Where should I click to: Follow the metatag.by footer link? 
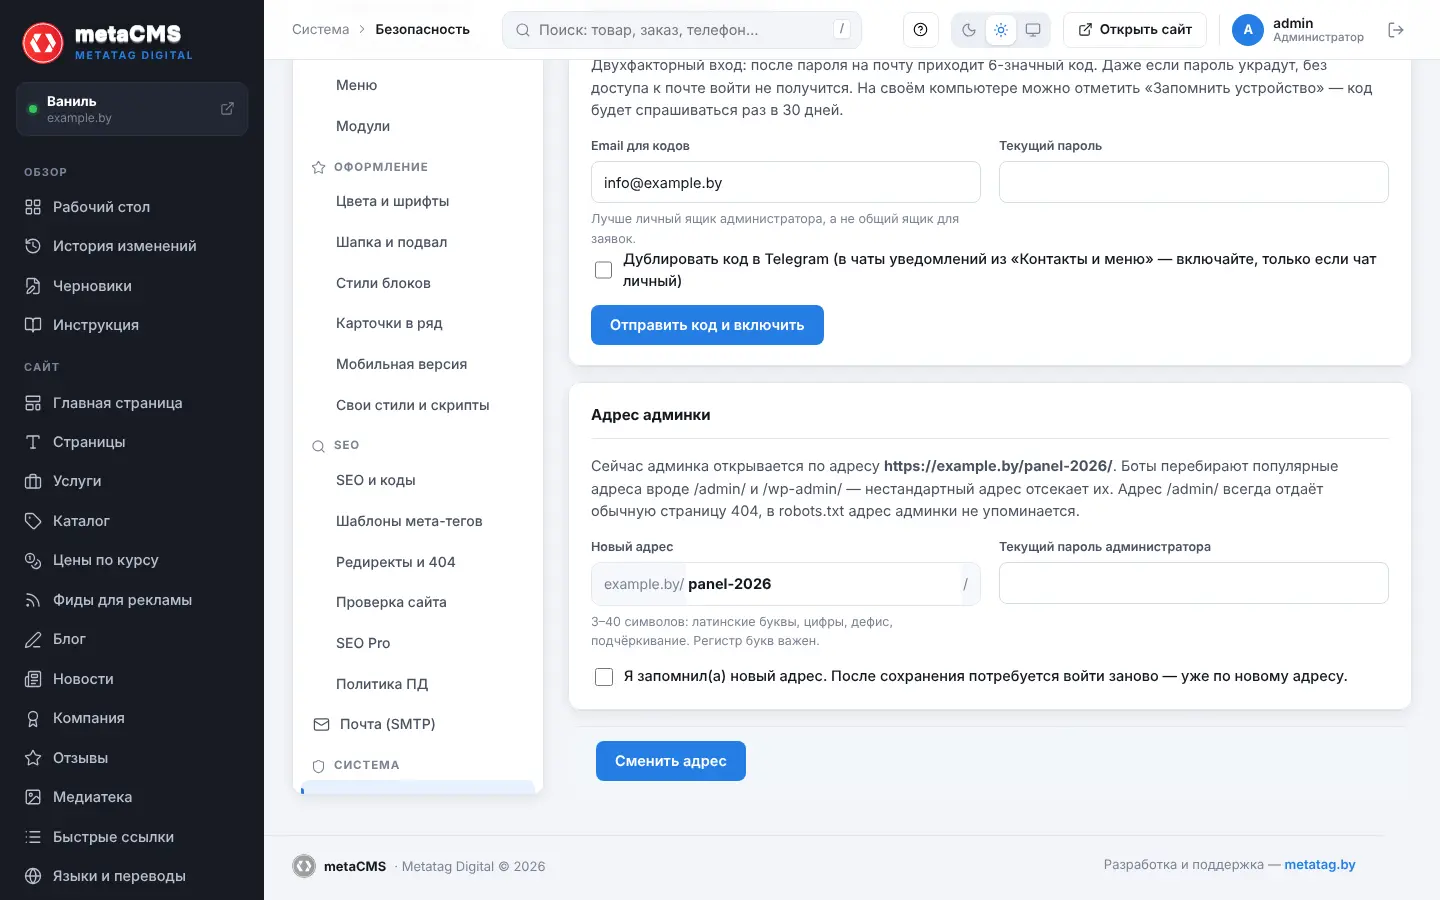1320,865
